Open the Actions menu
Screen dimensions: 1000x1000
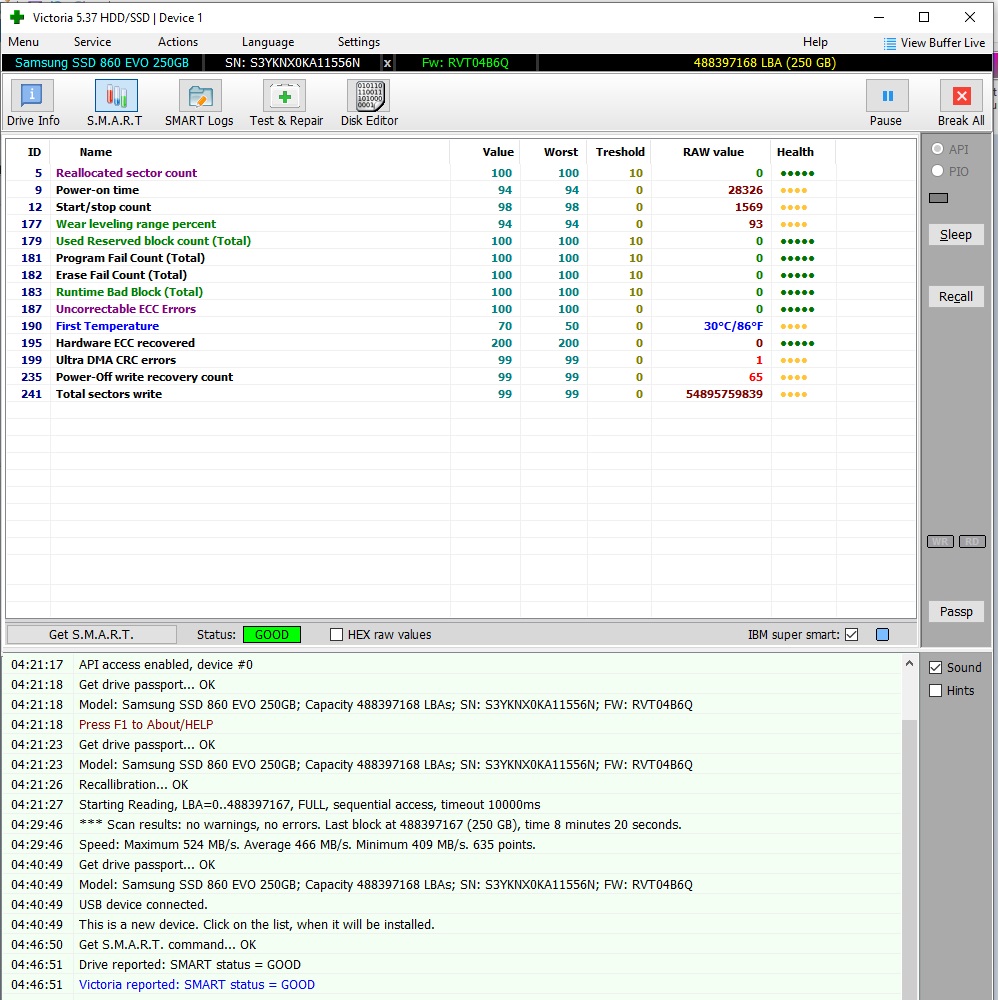point(178,42)
